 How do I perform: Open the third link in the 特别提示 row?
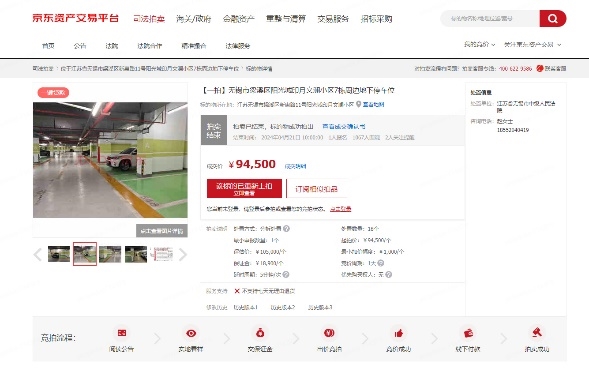320,308
